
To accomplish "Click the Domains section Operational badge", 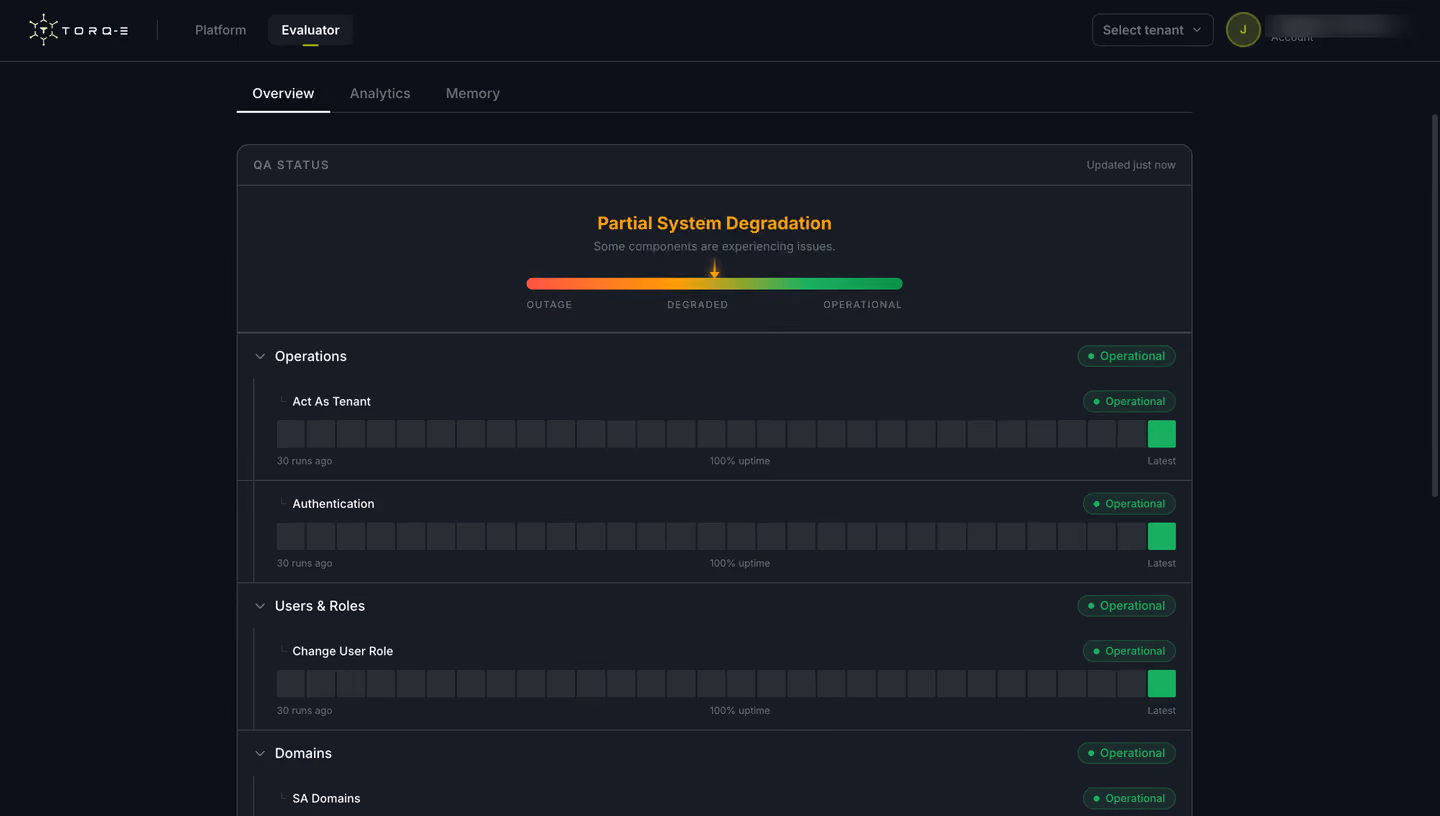I will point(1126,753).
